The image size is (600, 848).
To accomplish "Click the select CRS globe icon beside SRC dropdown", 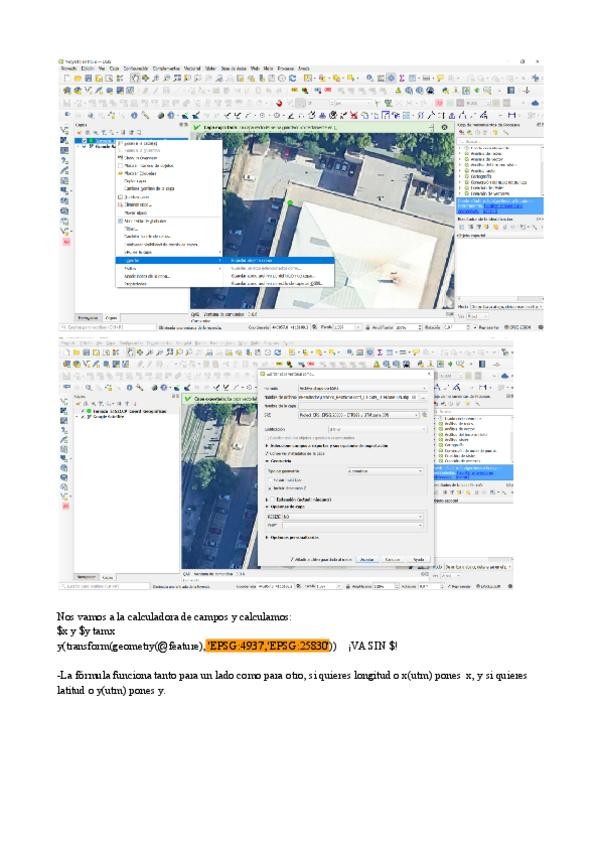I will (425, 415).
